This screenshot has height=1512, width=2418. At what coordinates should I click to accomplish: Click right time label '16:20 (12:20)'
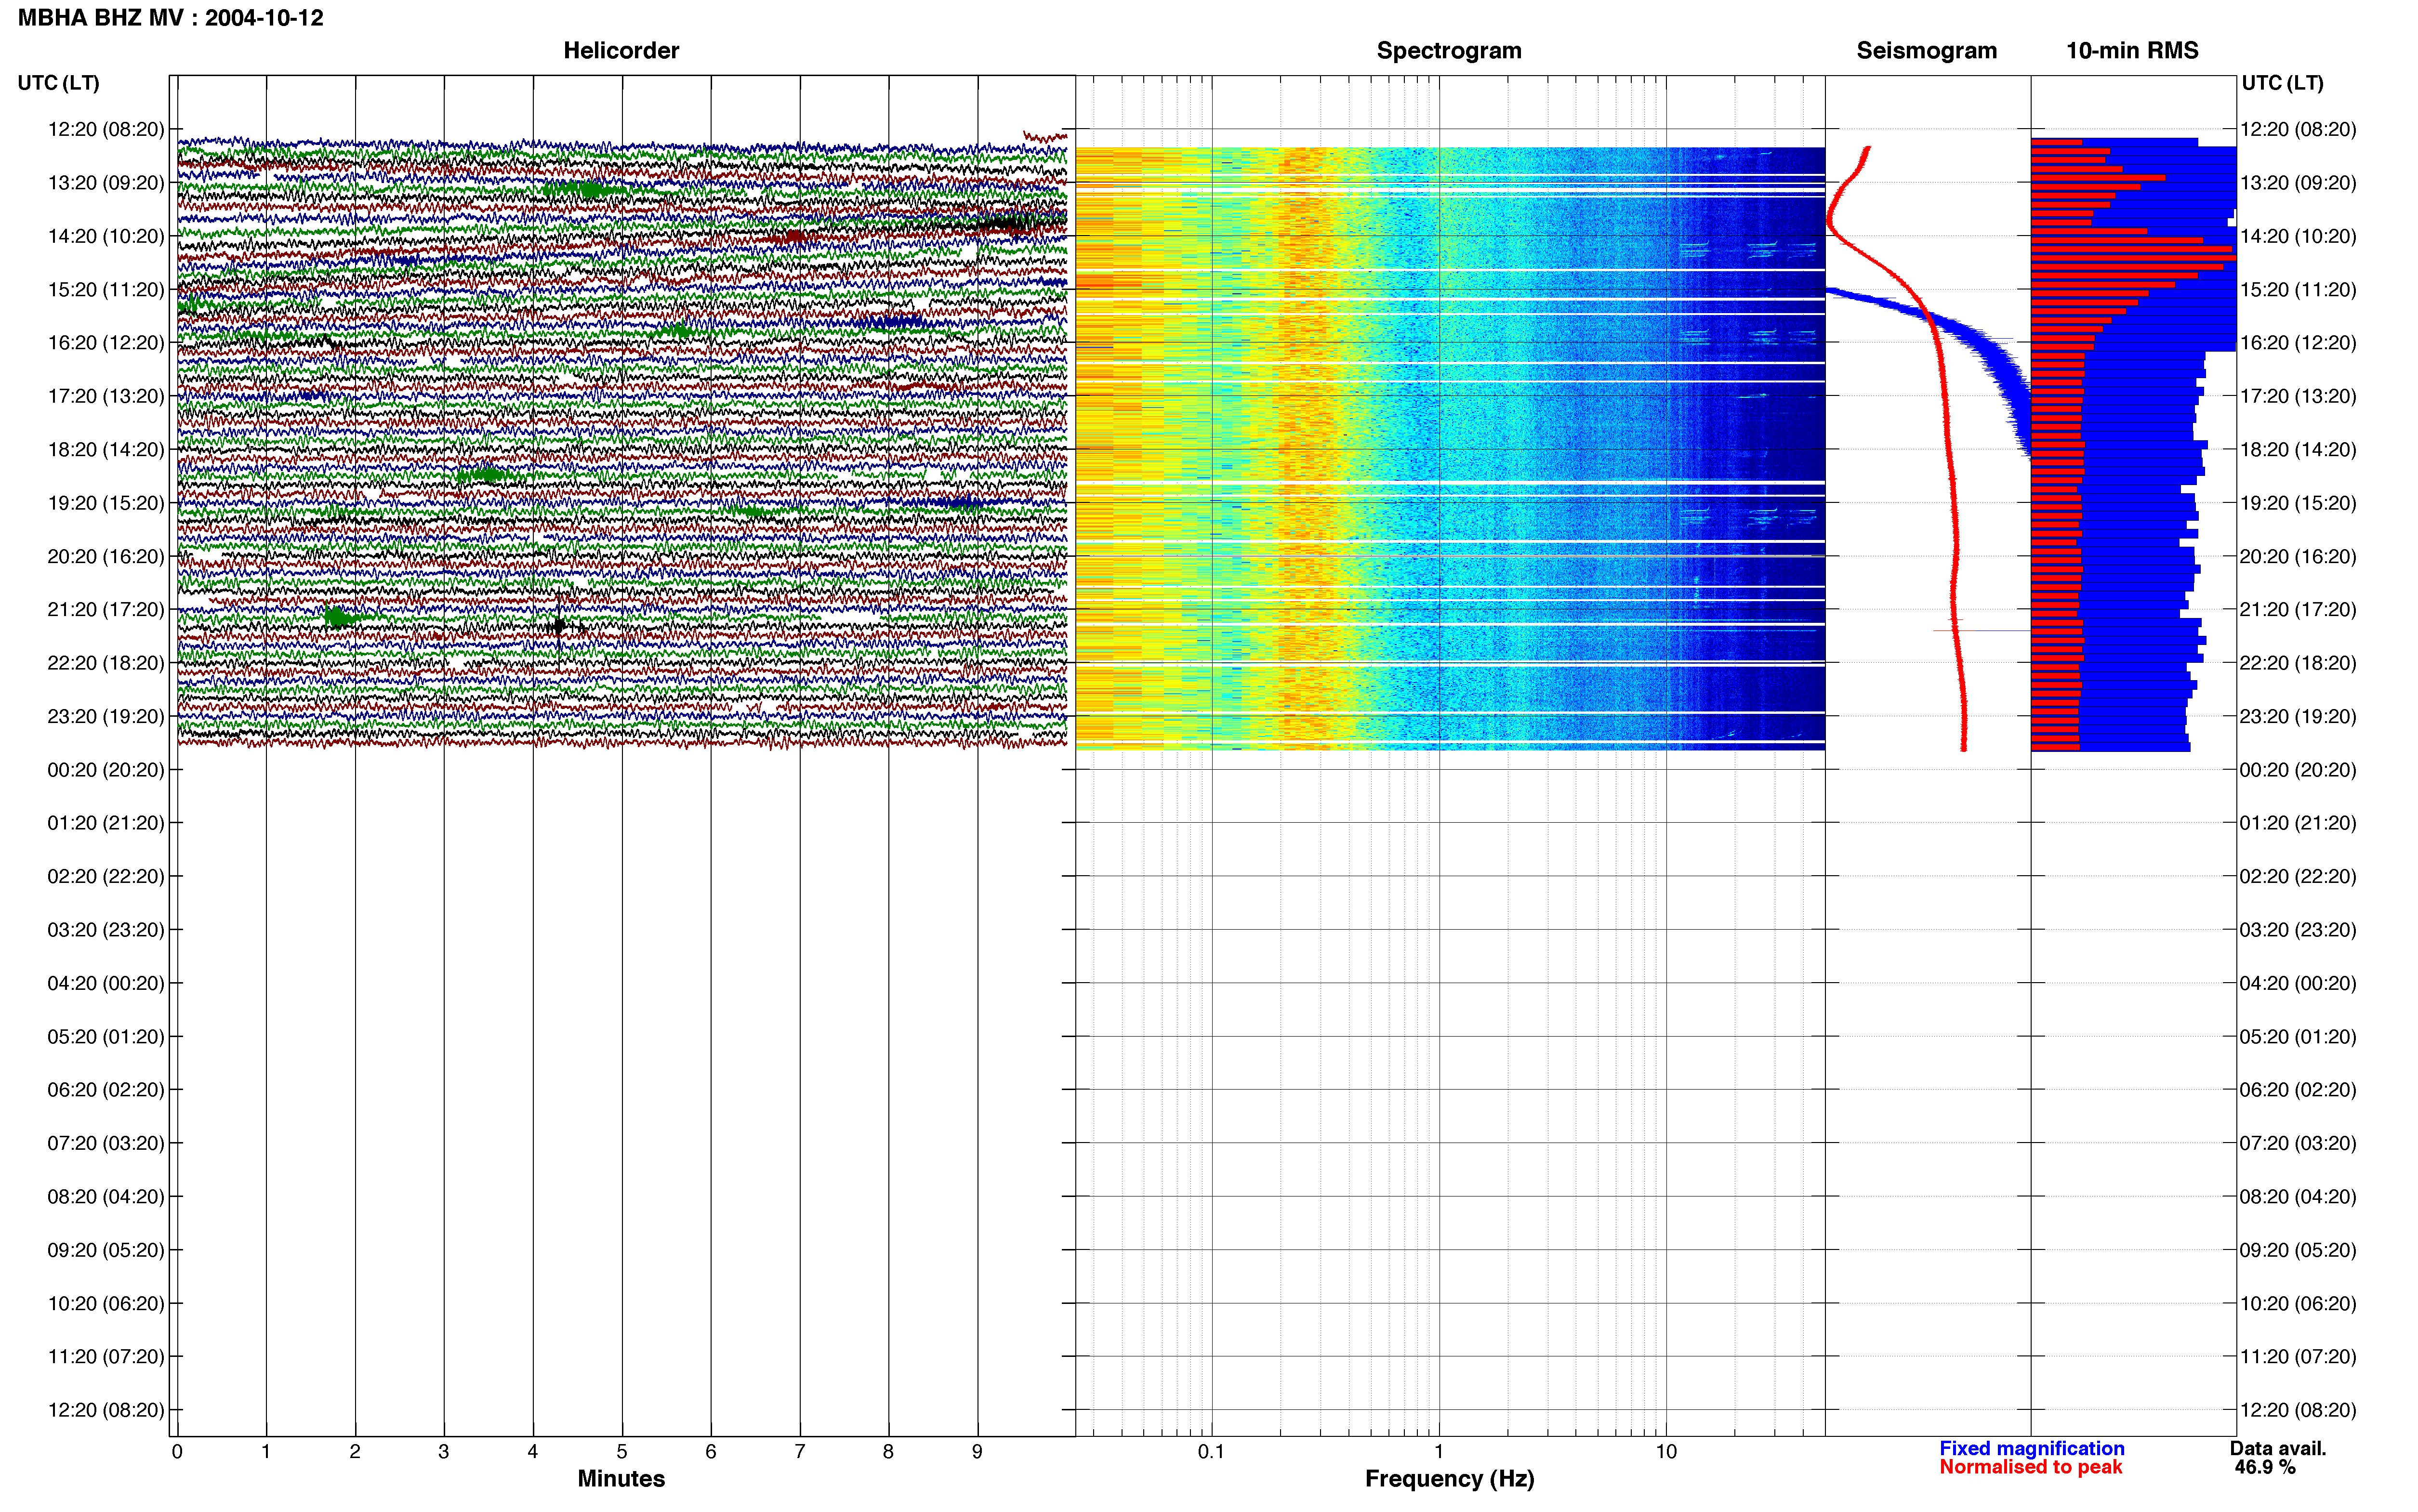click(2298, 343)
